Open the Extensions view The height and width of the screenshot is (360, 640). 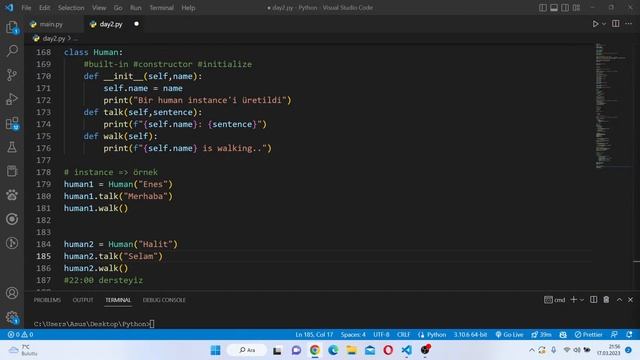pos(12,123)
